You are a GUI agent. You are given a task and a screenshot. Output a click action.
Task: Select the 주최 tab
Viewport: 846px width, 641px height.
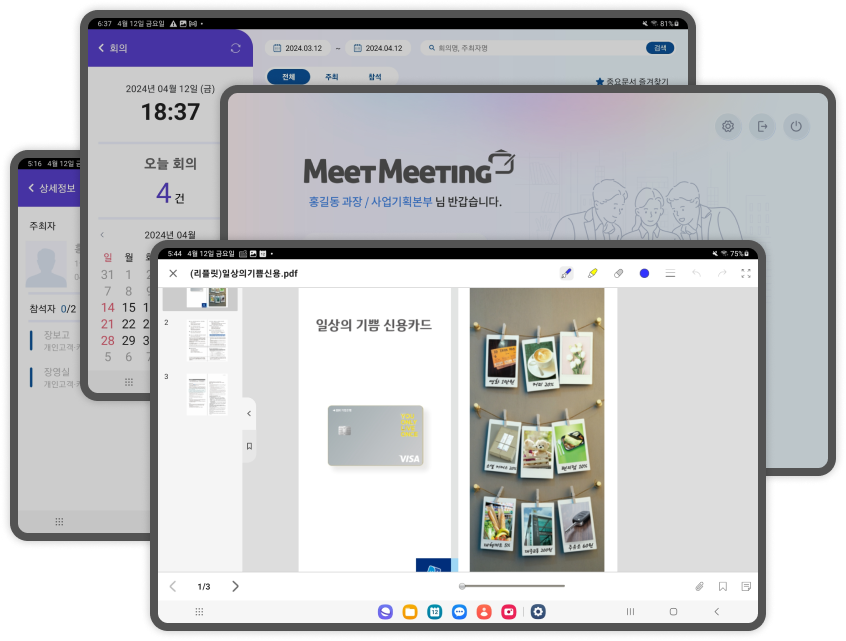pos(332,77)
